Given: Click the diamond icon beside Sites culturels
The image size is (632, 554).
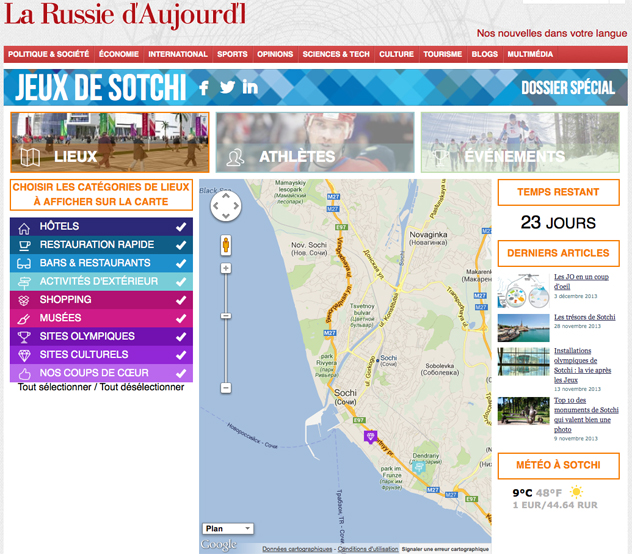Looking at the screenshot, I should pos(24,356).
